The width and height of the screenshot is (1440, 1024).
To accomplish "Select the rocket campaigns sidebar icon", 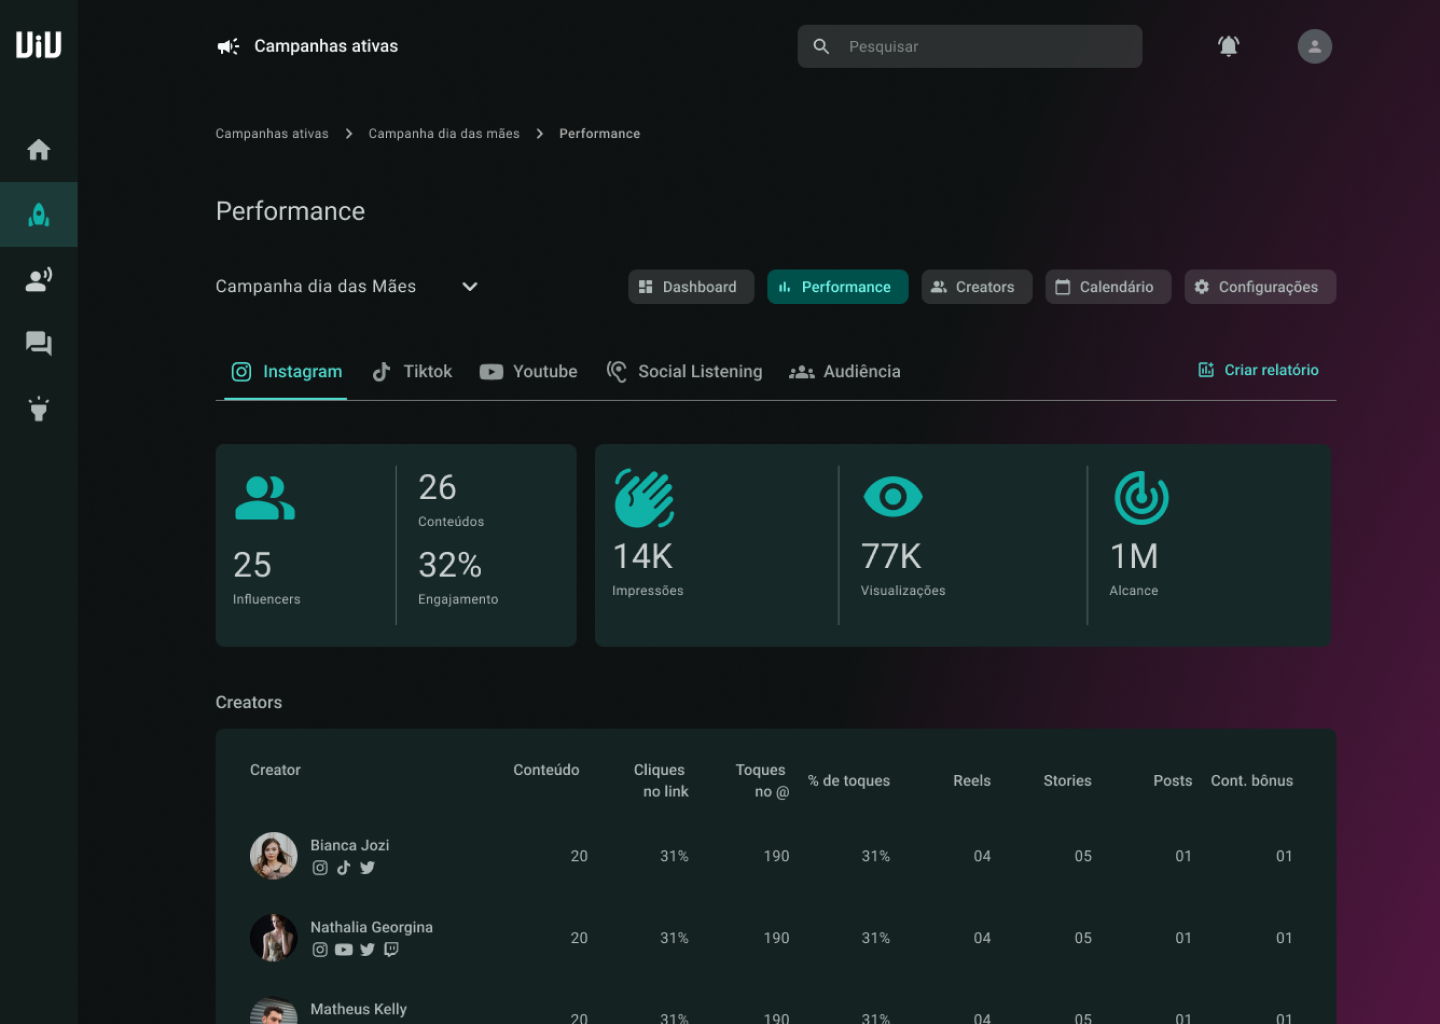I will 39,215.
